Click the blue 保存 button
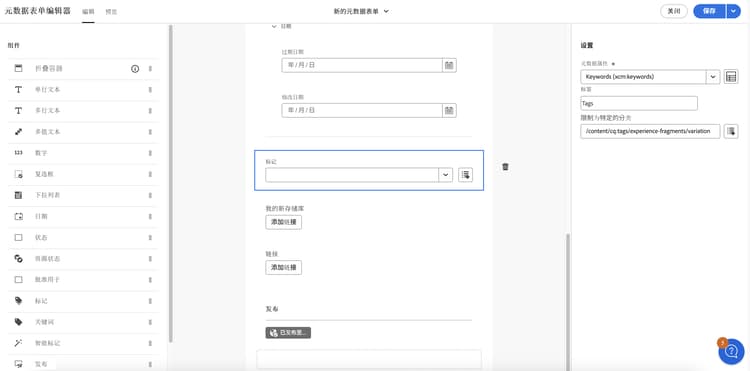Screen dimensions: 750x371 click(709, 11)
